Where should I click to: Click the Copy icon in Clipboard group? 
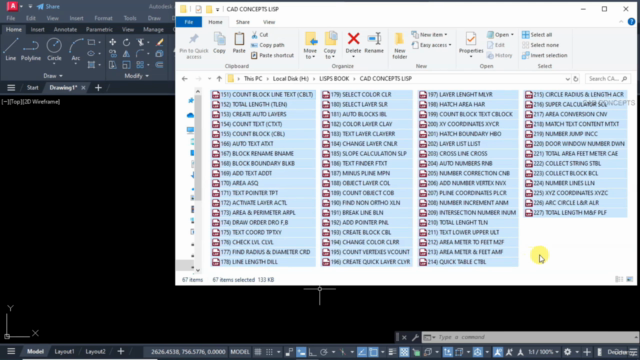coord(220,42)
